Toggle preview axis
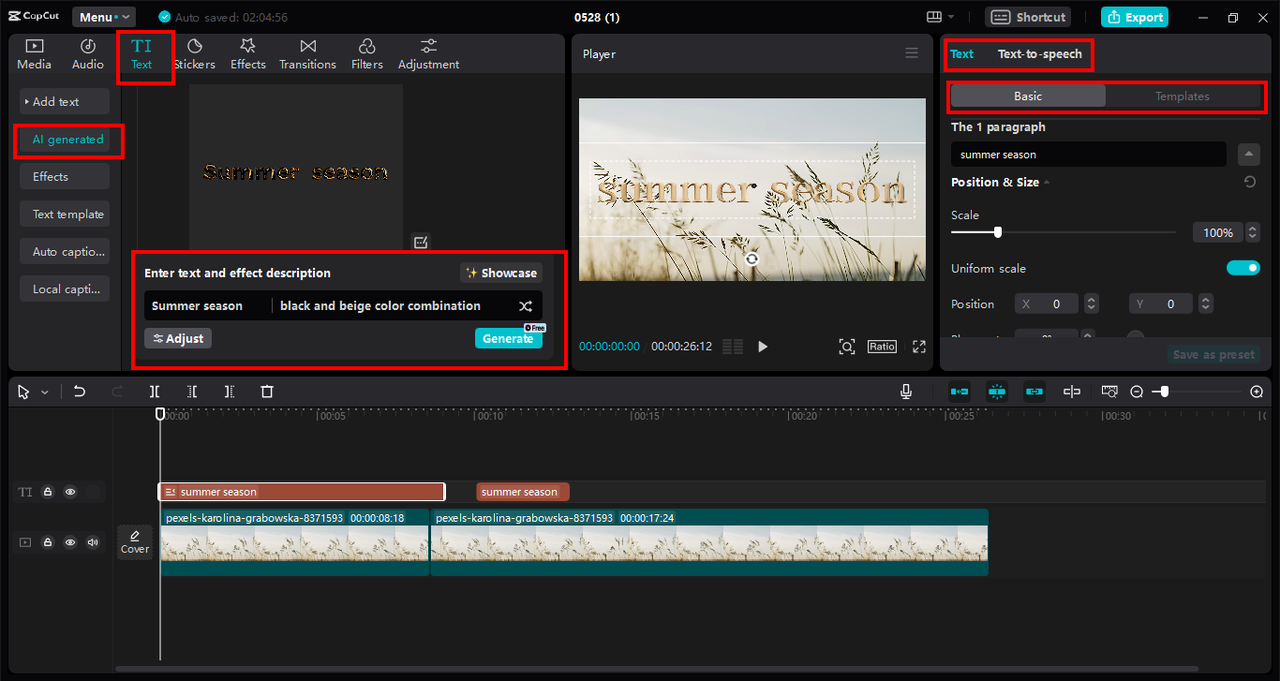 [x=1072, y=392]
